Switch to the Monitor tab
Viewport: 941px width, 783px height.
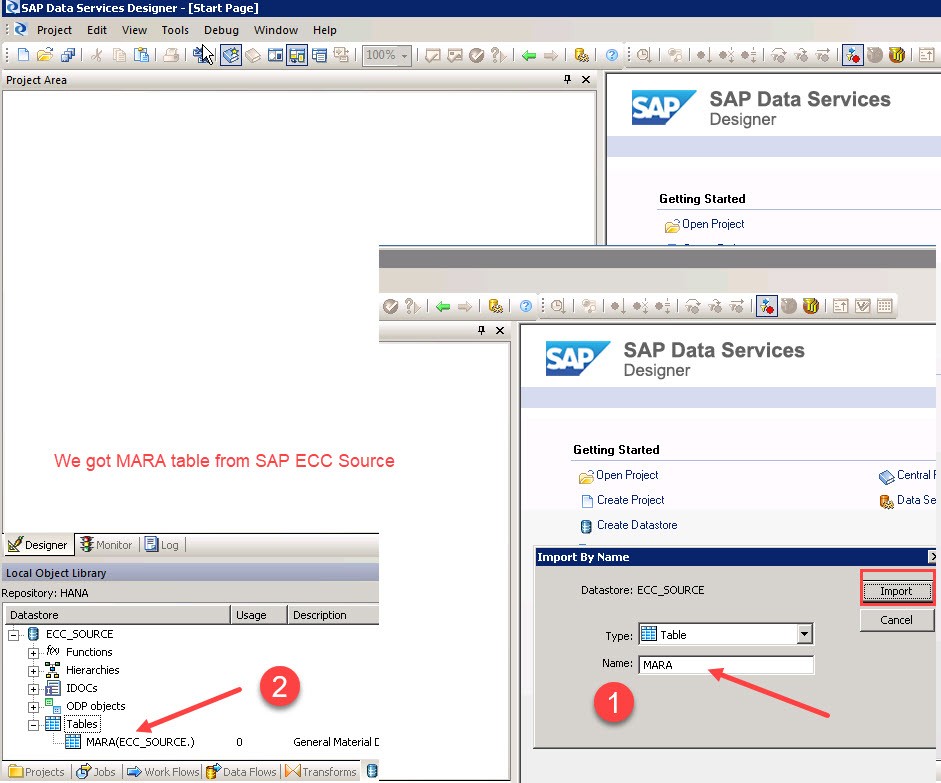(x=107, y=545)
